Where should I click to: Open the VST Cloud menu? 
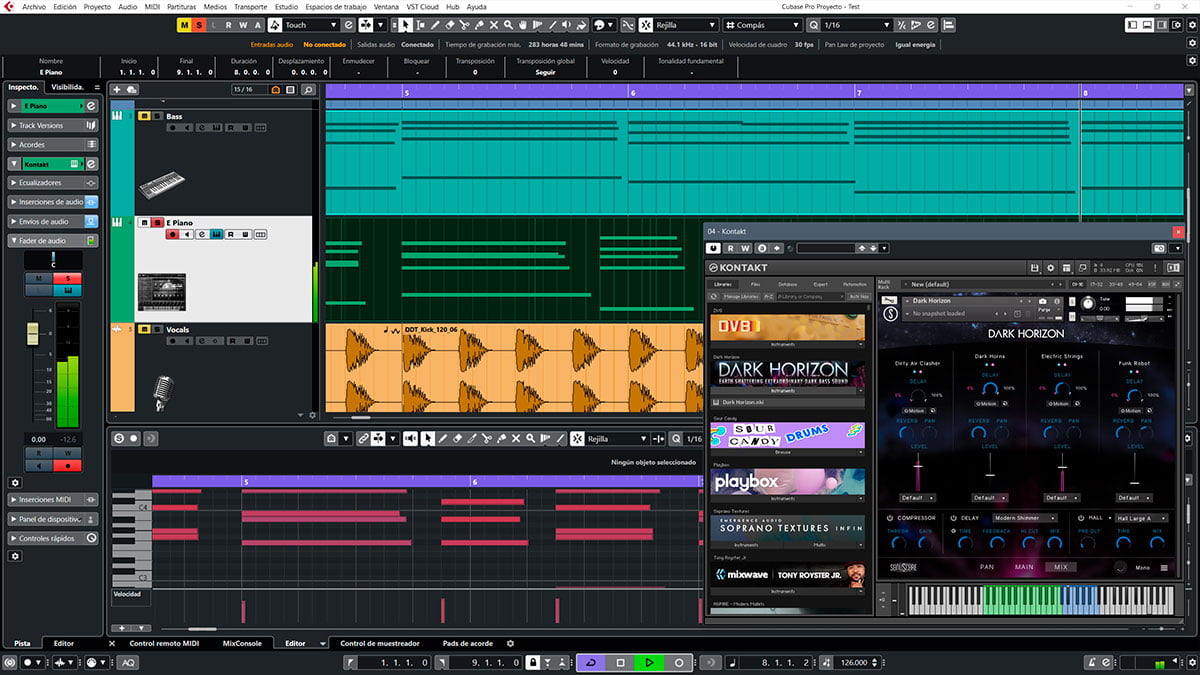point(423,6)
